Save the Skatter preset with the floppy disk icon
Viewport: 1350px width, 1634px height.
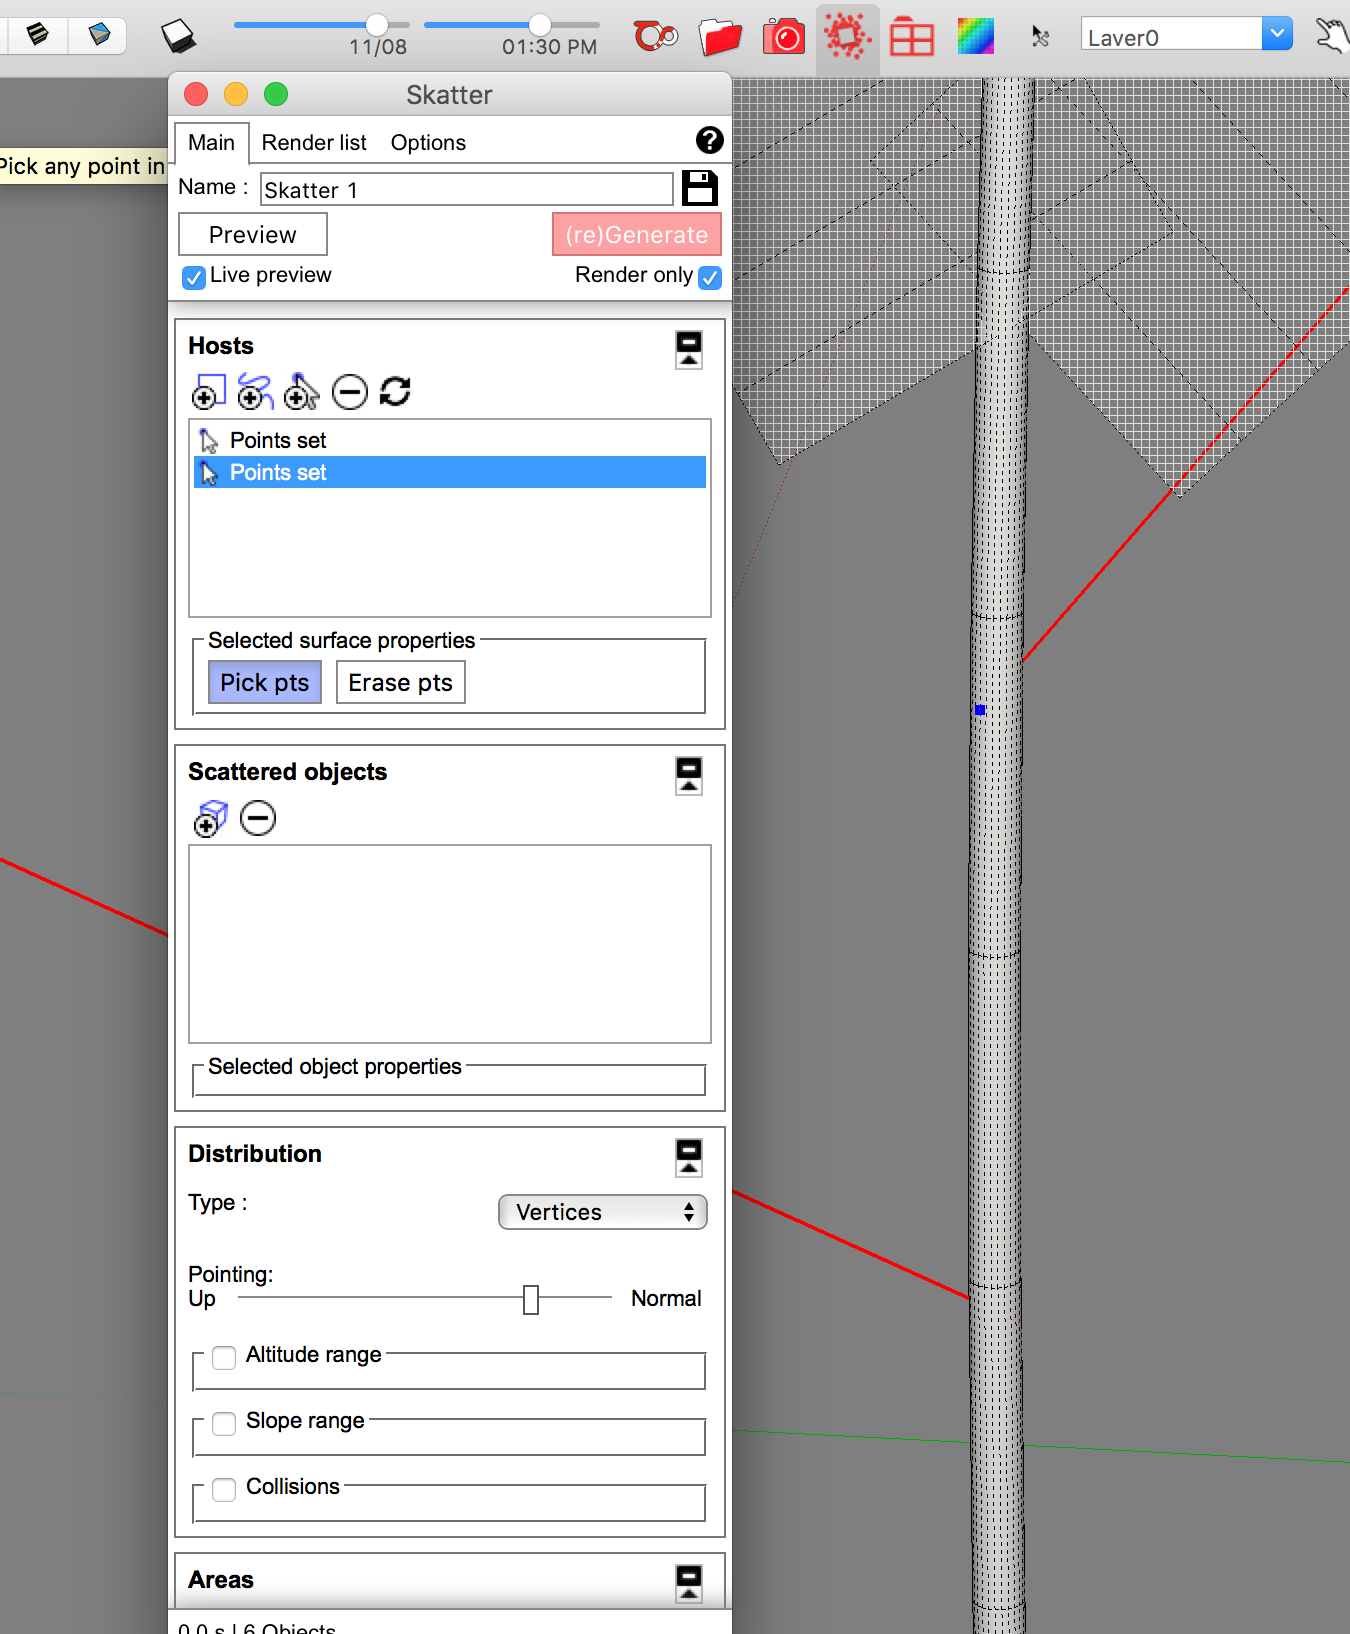pos(699,188)
